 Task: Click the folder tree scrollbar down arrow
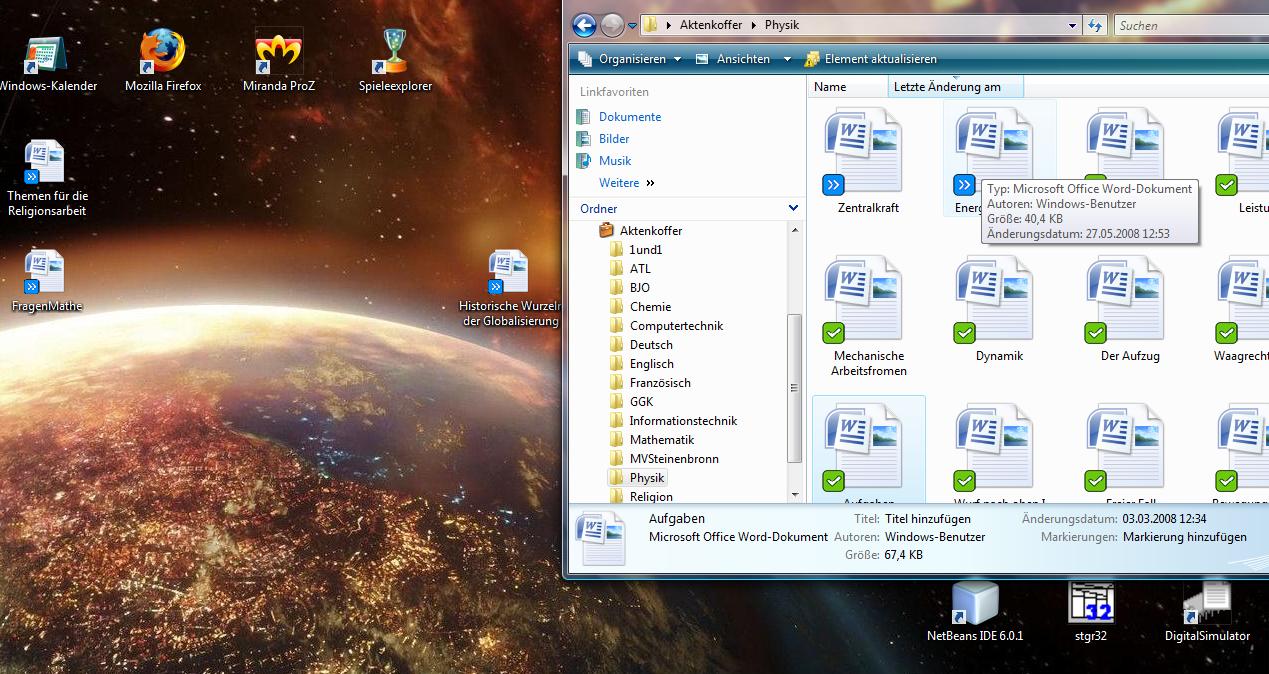pos(795,494)
